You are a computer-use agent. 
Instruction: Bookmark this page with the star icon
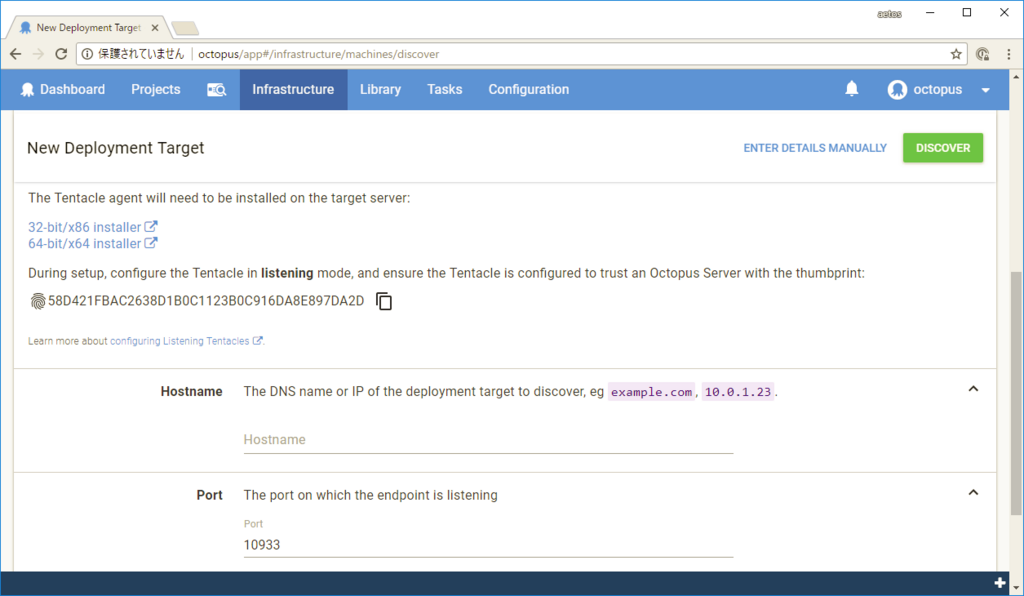[x=956, y=54]
